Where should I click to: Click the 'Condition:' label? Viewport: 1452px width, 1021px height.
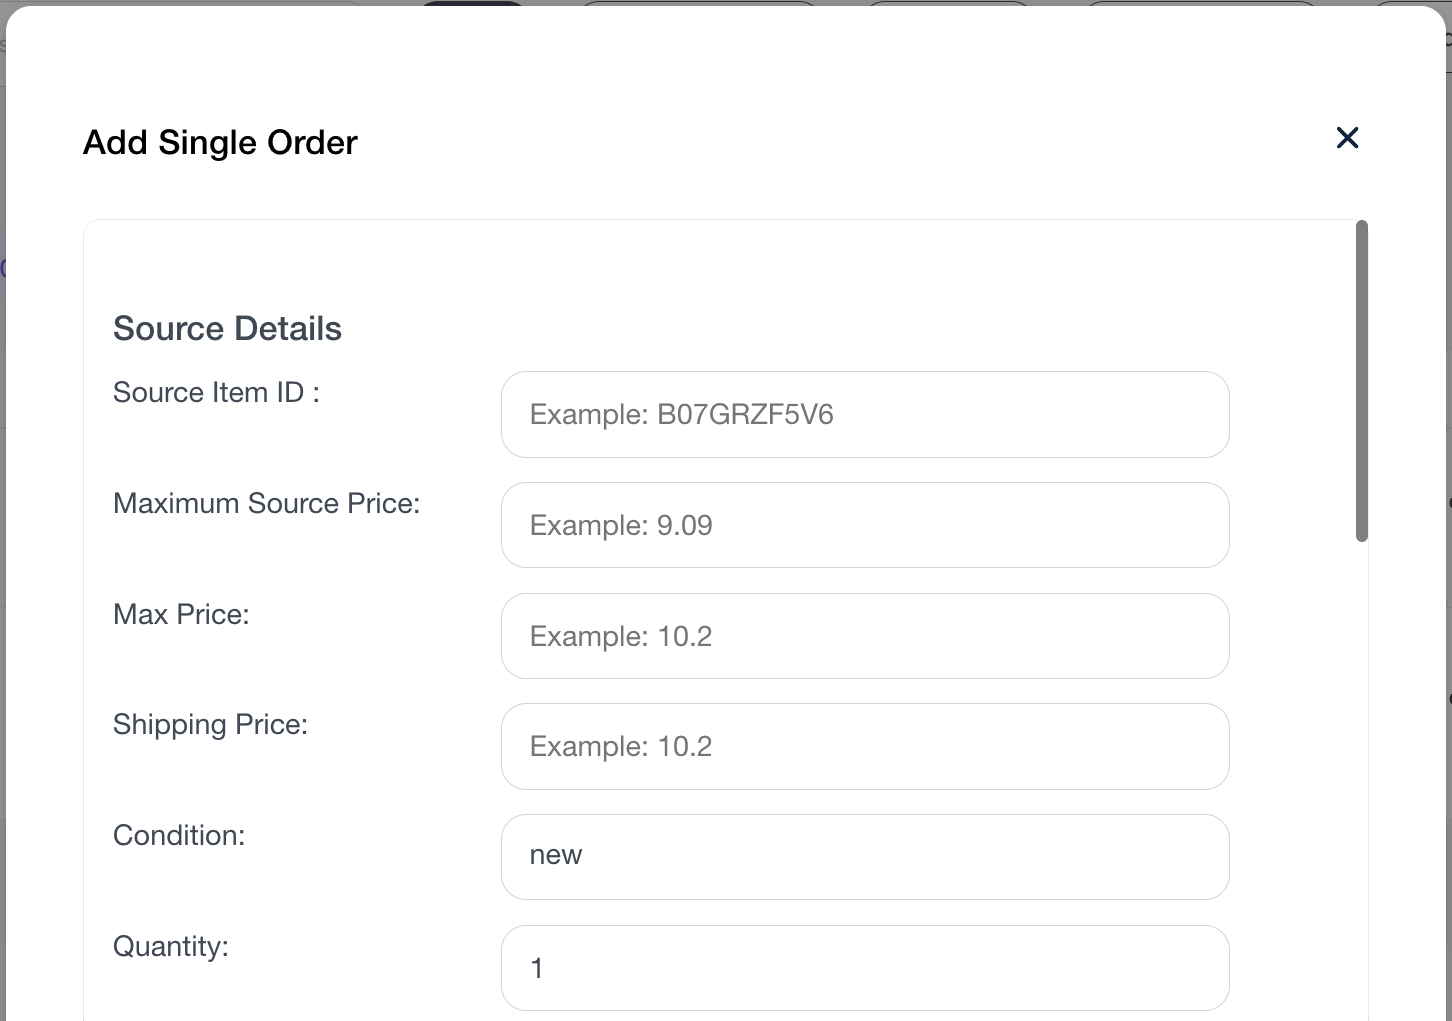pos(179,835)
